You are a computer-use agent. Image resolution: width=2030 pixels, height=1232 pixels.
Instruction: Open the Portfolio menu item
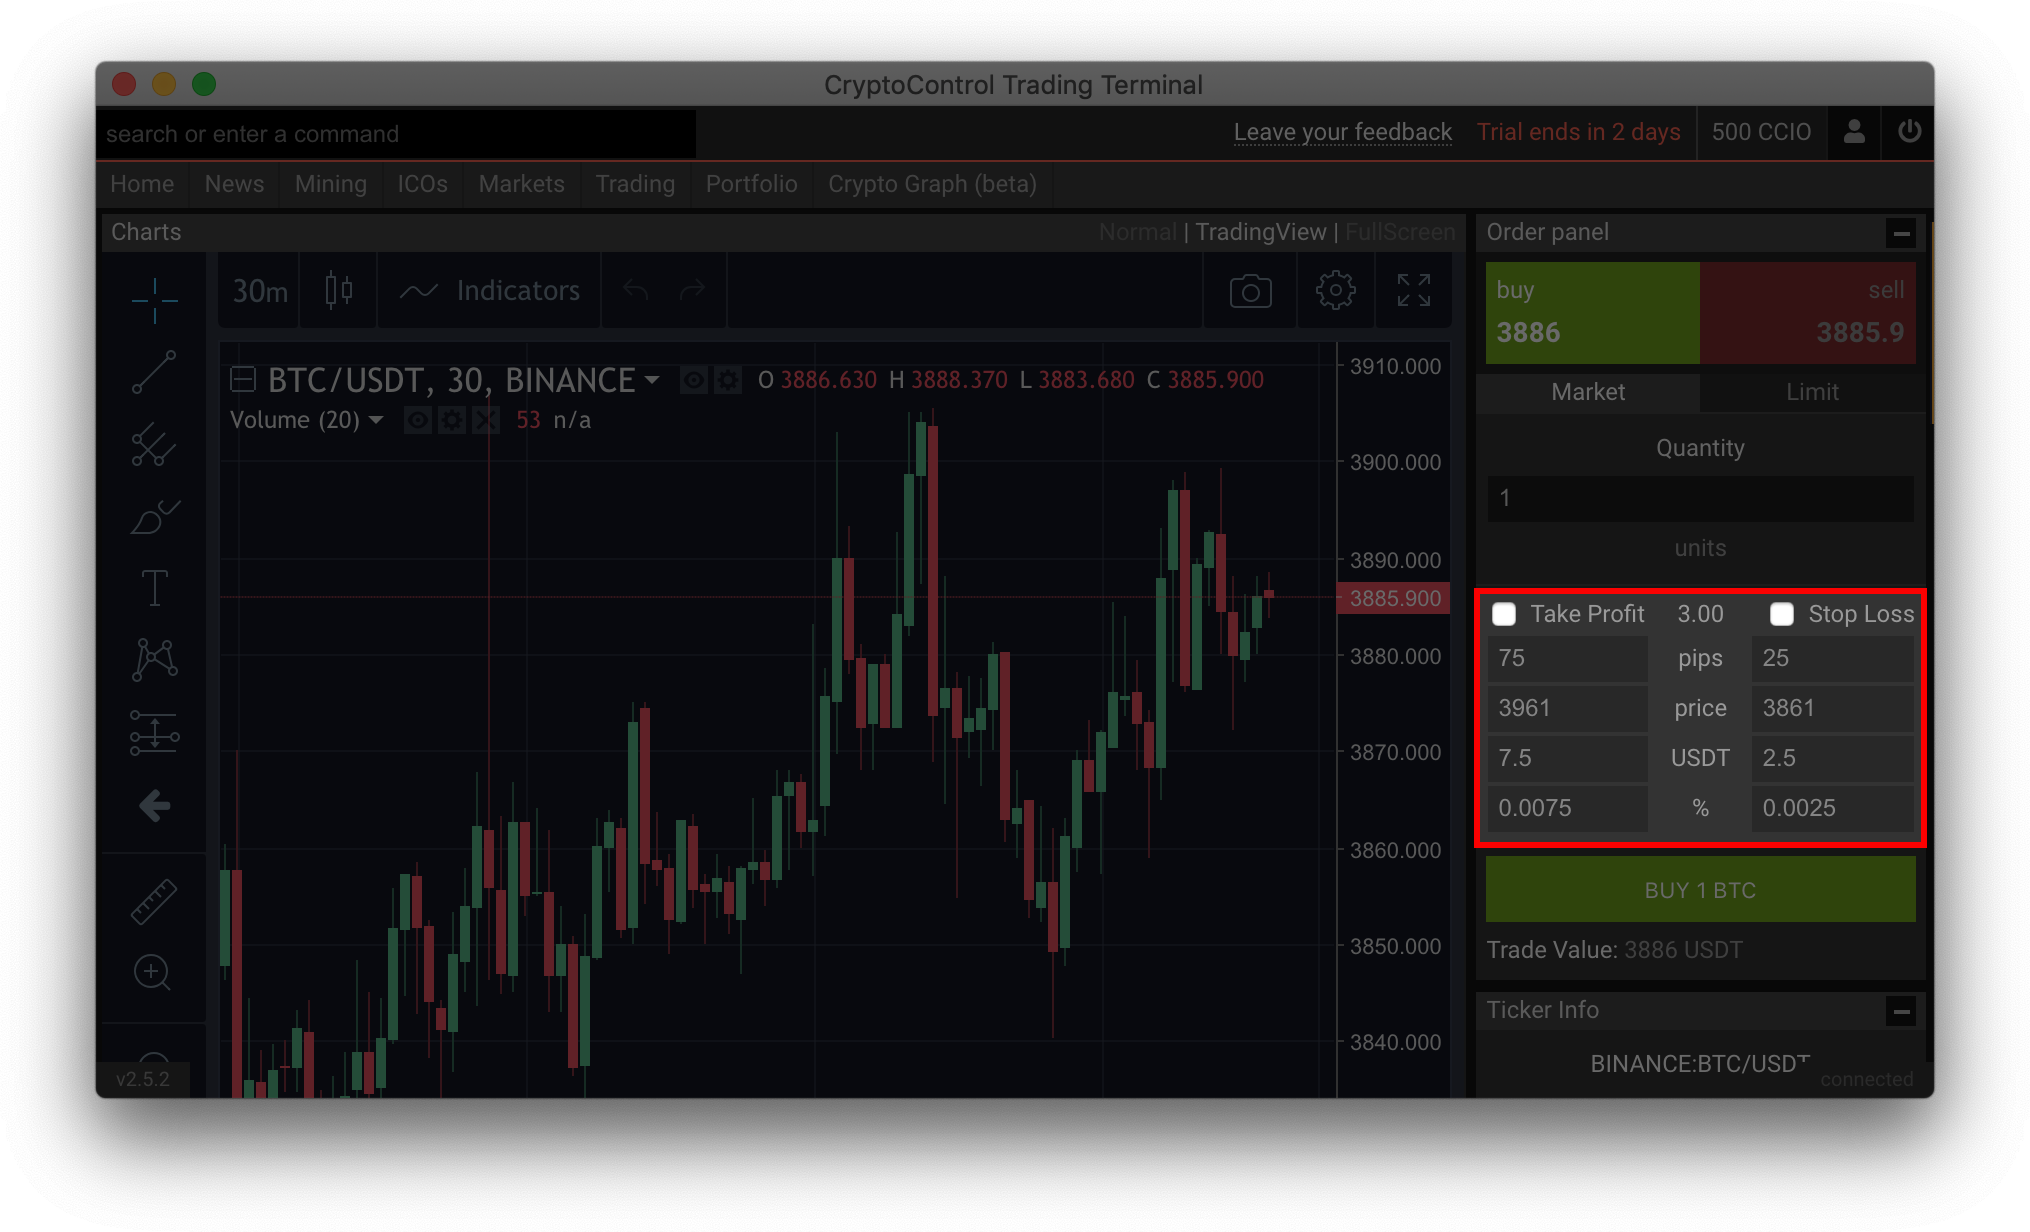(x=751, y=184)
